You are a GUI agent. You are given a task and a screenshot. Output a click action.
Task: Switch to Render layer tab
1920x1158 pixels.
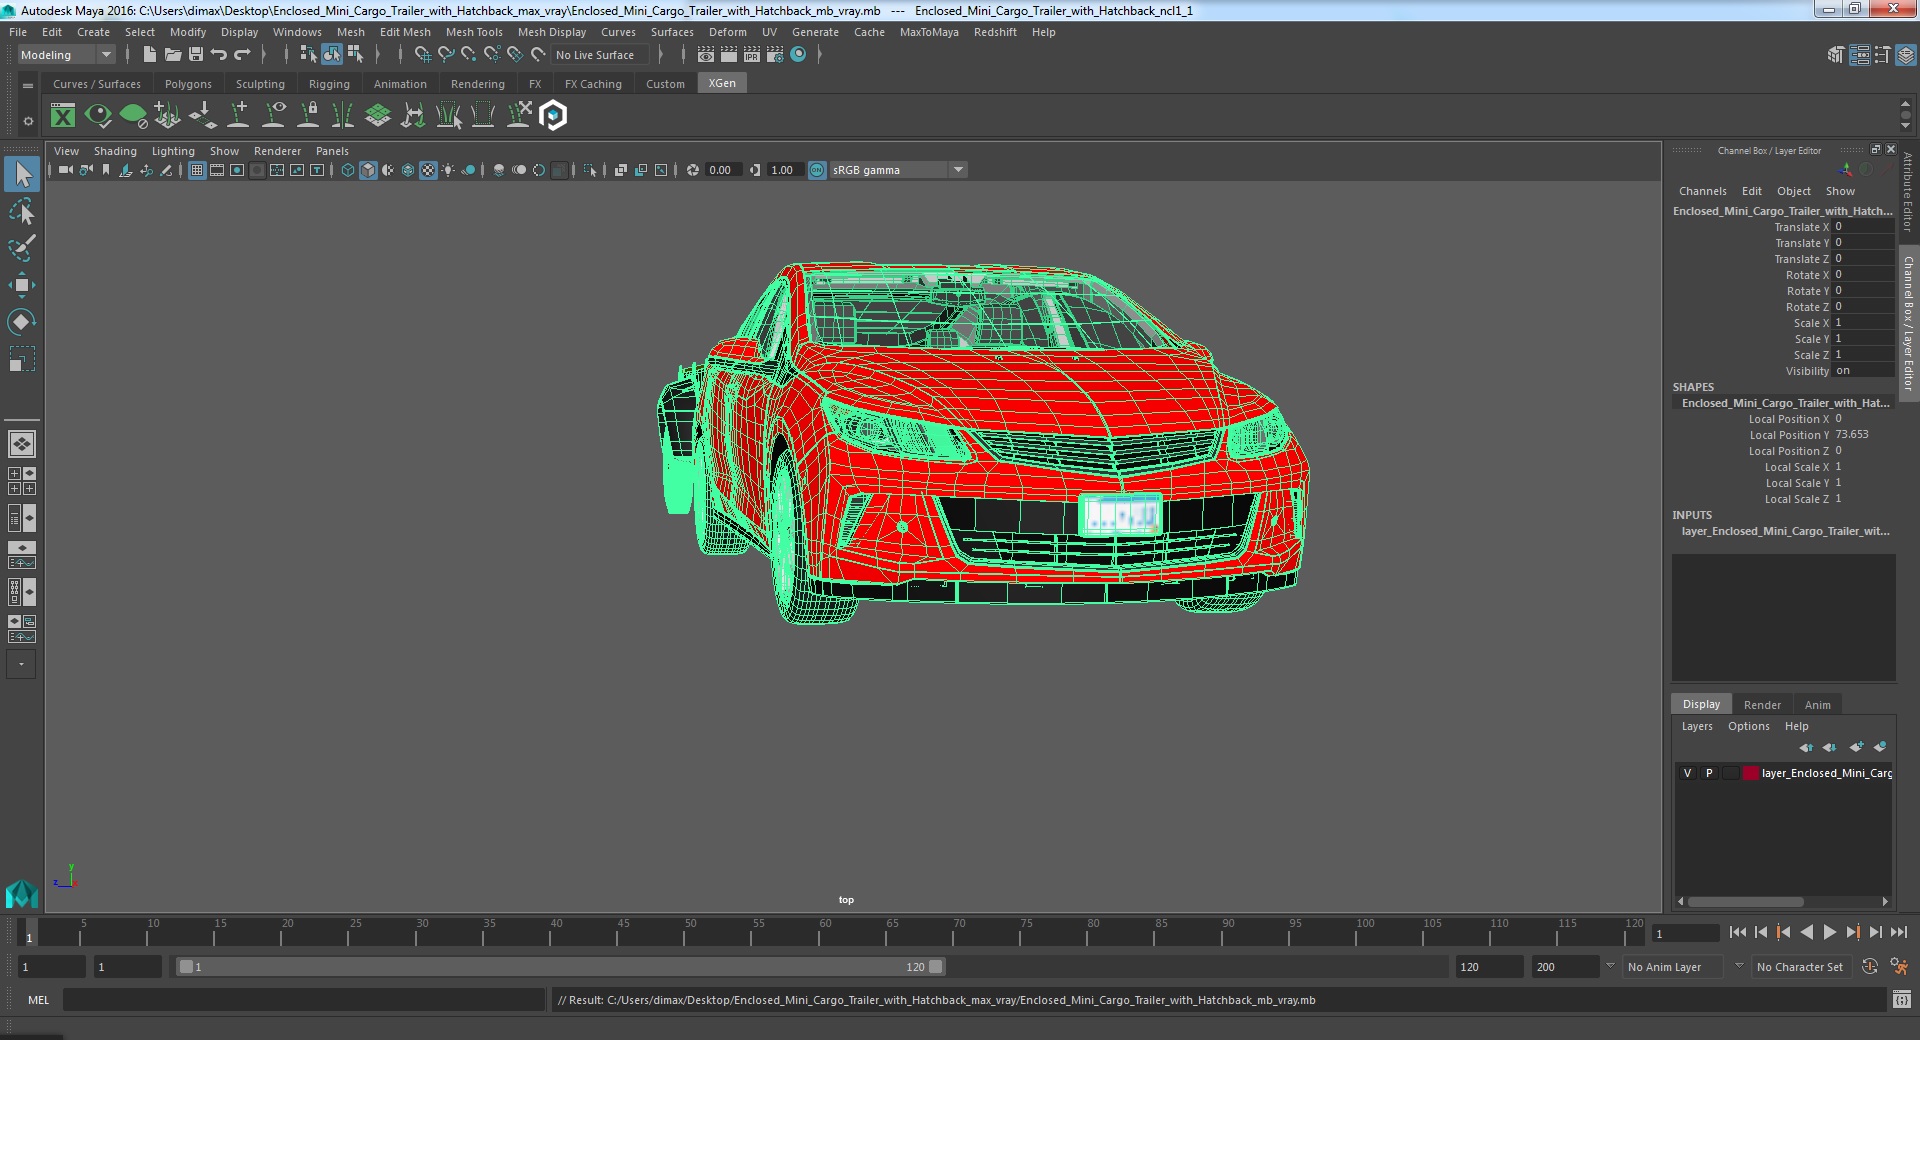point(1762,705)
